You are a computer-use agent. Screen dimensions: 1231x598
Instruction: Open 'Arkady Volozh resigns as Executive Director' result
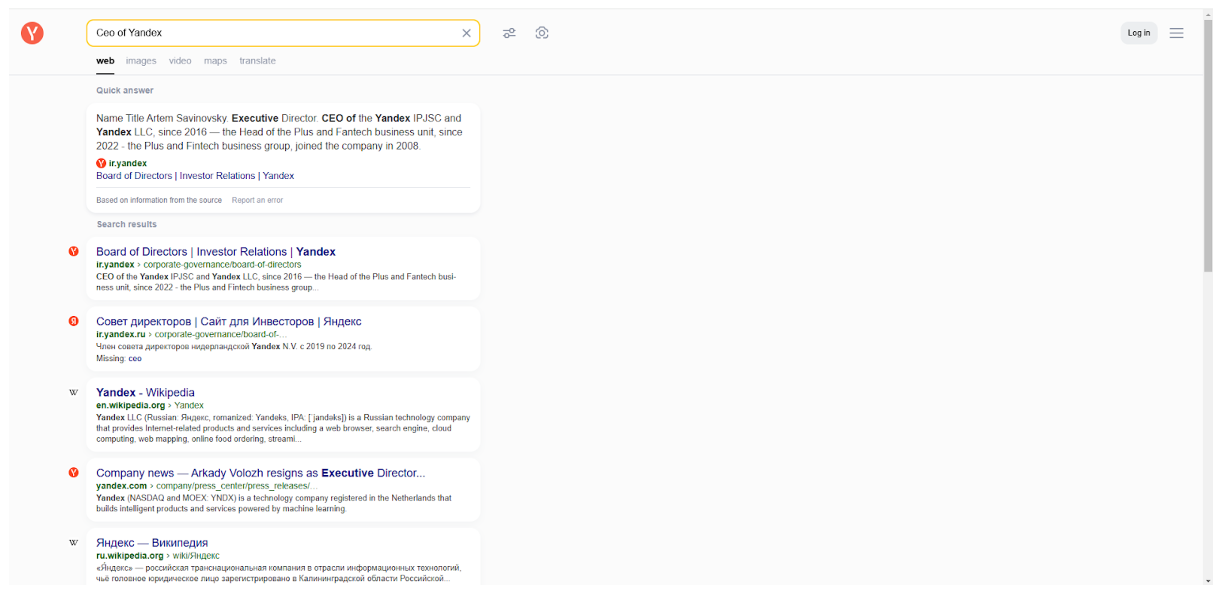click(x=260, y=473)
